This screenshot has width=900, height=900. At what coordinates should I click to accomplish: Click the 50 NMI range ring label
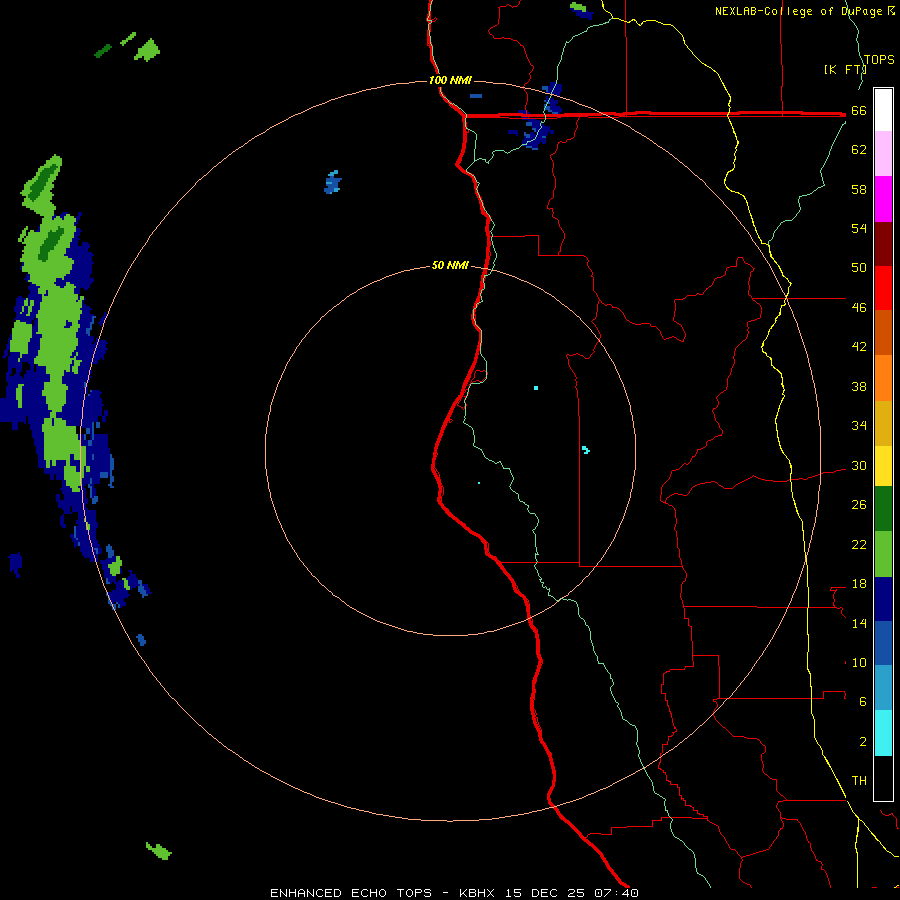[x=450, y=265]
